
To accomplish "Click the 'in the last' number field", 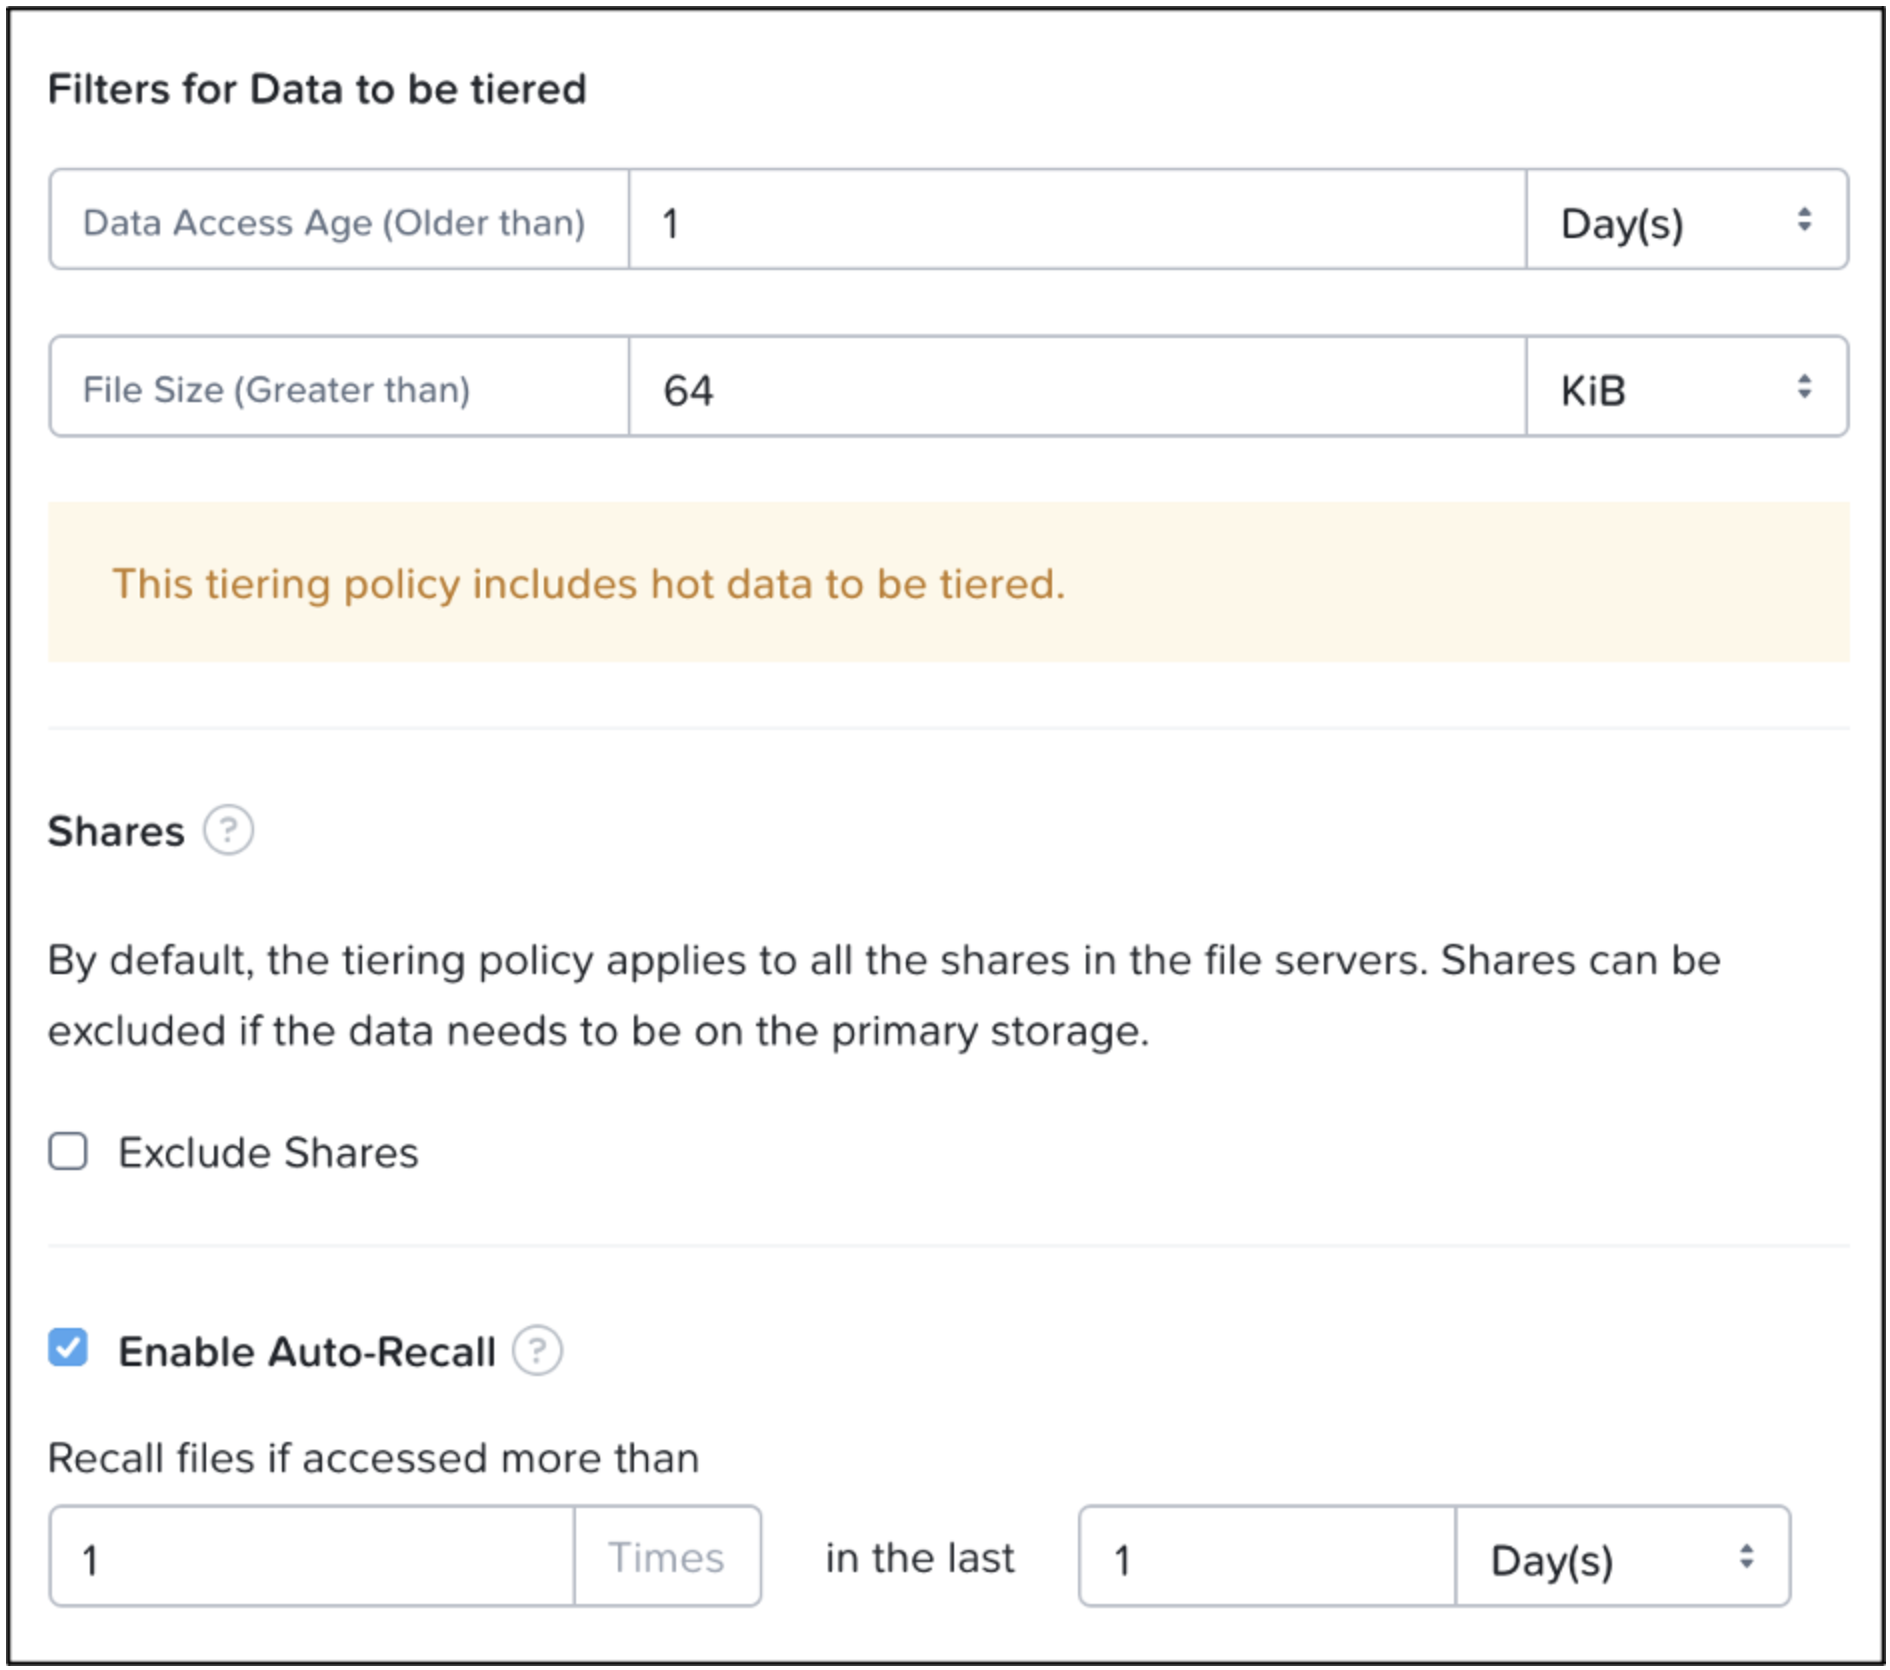I will tap(1267, 1557).
